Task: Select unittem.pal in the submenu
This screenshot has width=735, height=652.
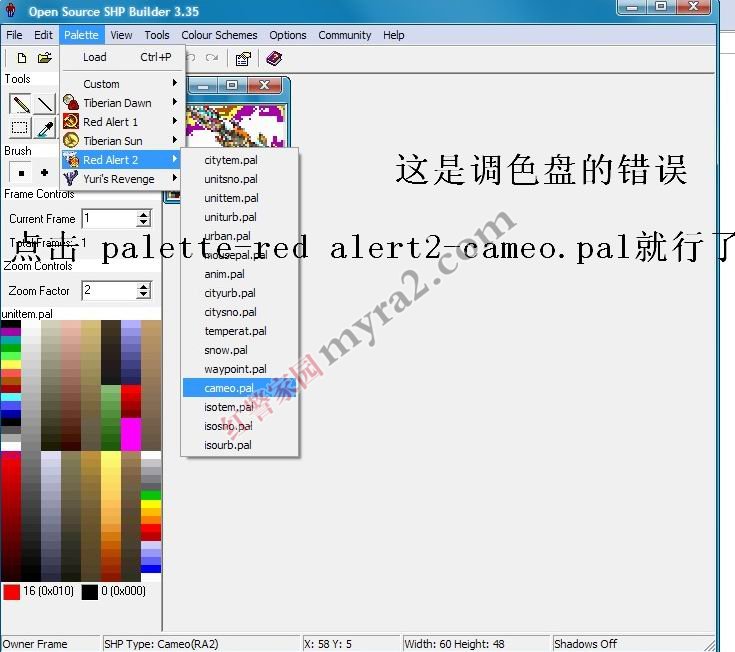Action: 240,198
